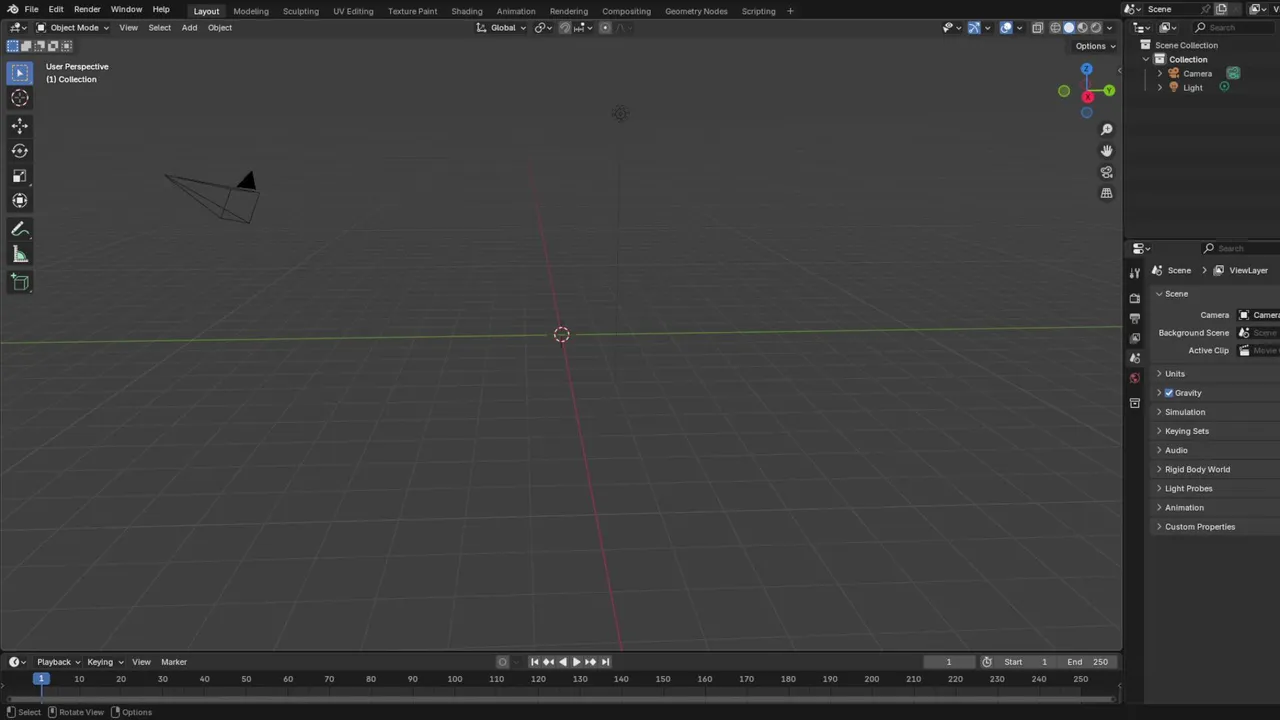Toggle show gizmo button
Screen dimensions: 1280x720
click(x=974, y=28)
